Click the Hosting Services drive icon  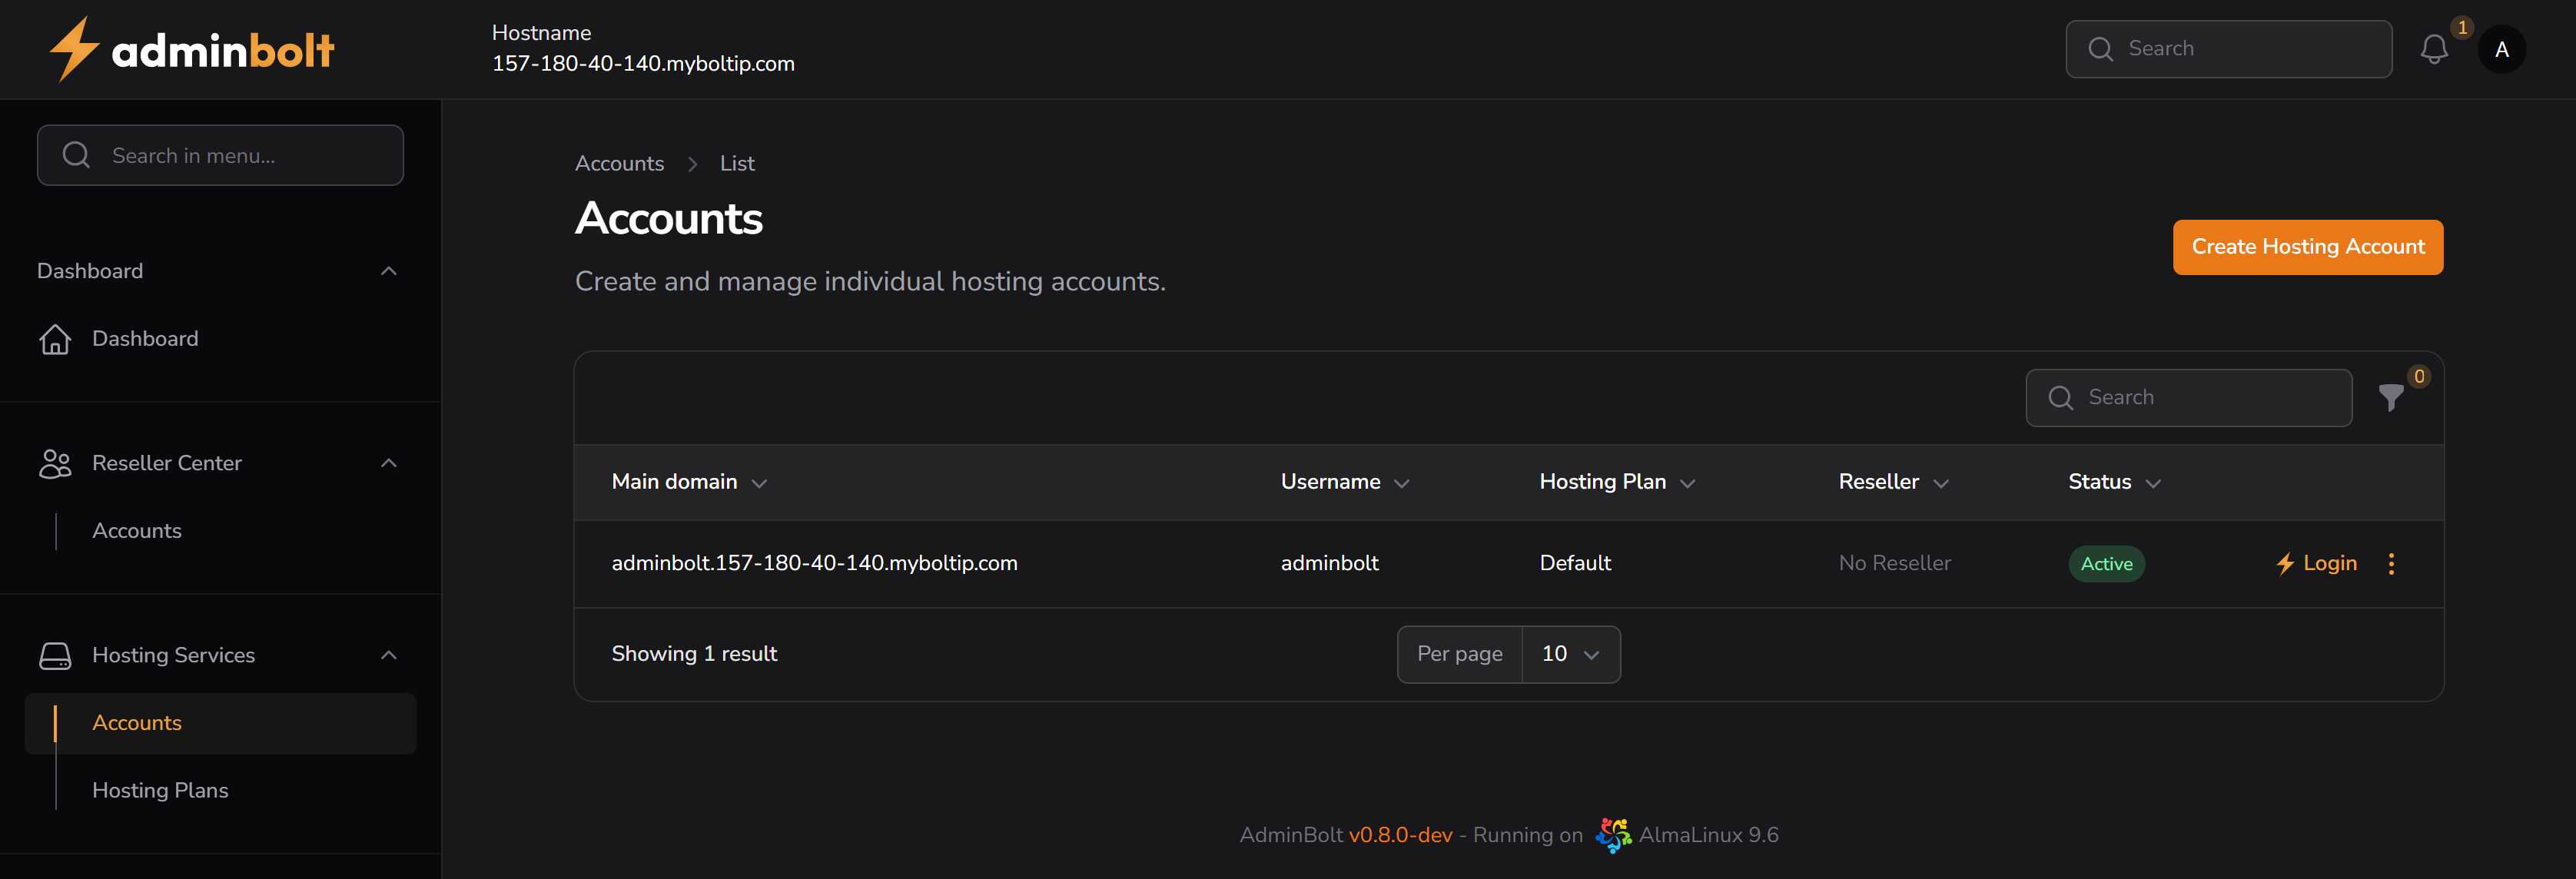(55, 655)
